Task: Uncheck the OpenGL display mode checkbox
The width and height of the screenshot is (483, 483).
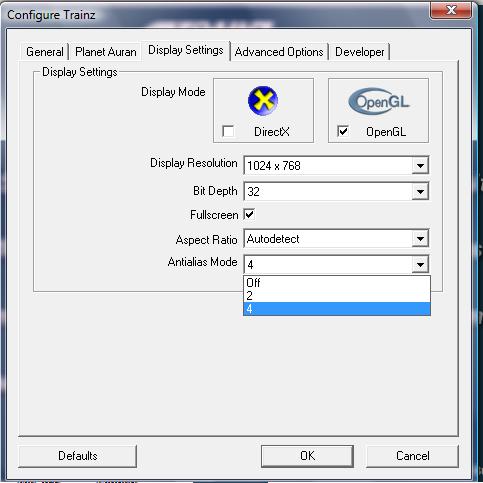Action: click(343, 131)
